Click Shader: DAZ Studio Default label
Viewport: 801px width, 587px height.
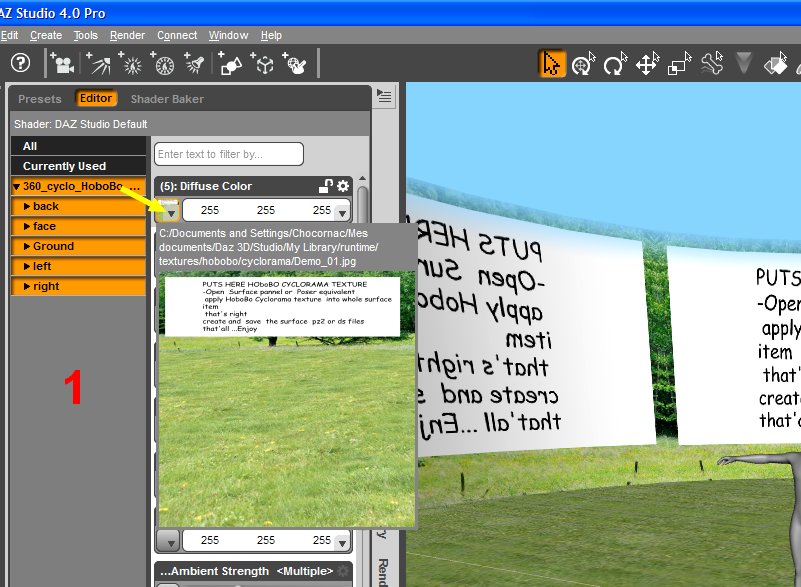click(81, 124)
